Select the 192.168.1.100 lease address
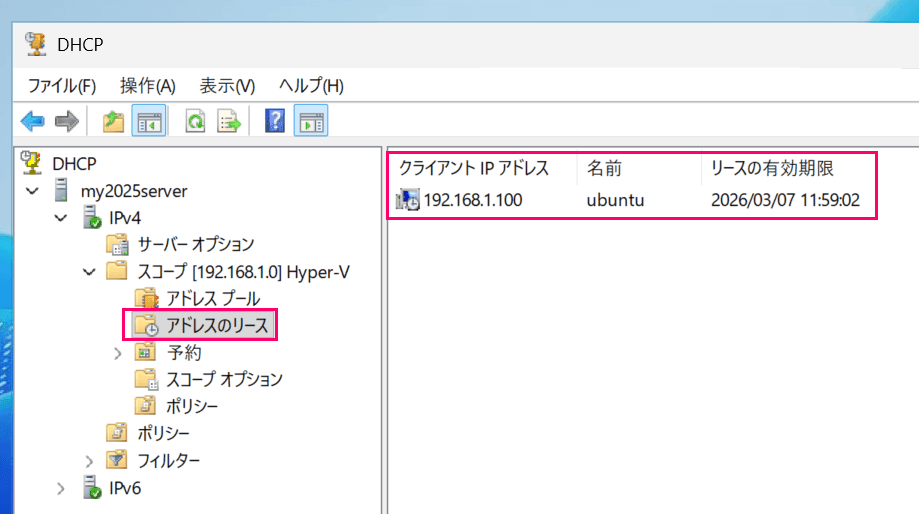 tap(473, 200)
